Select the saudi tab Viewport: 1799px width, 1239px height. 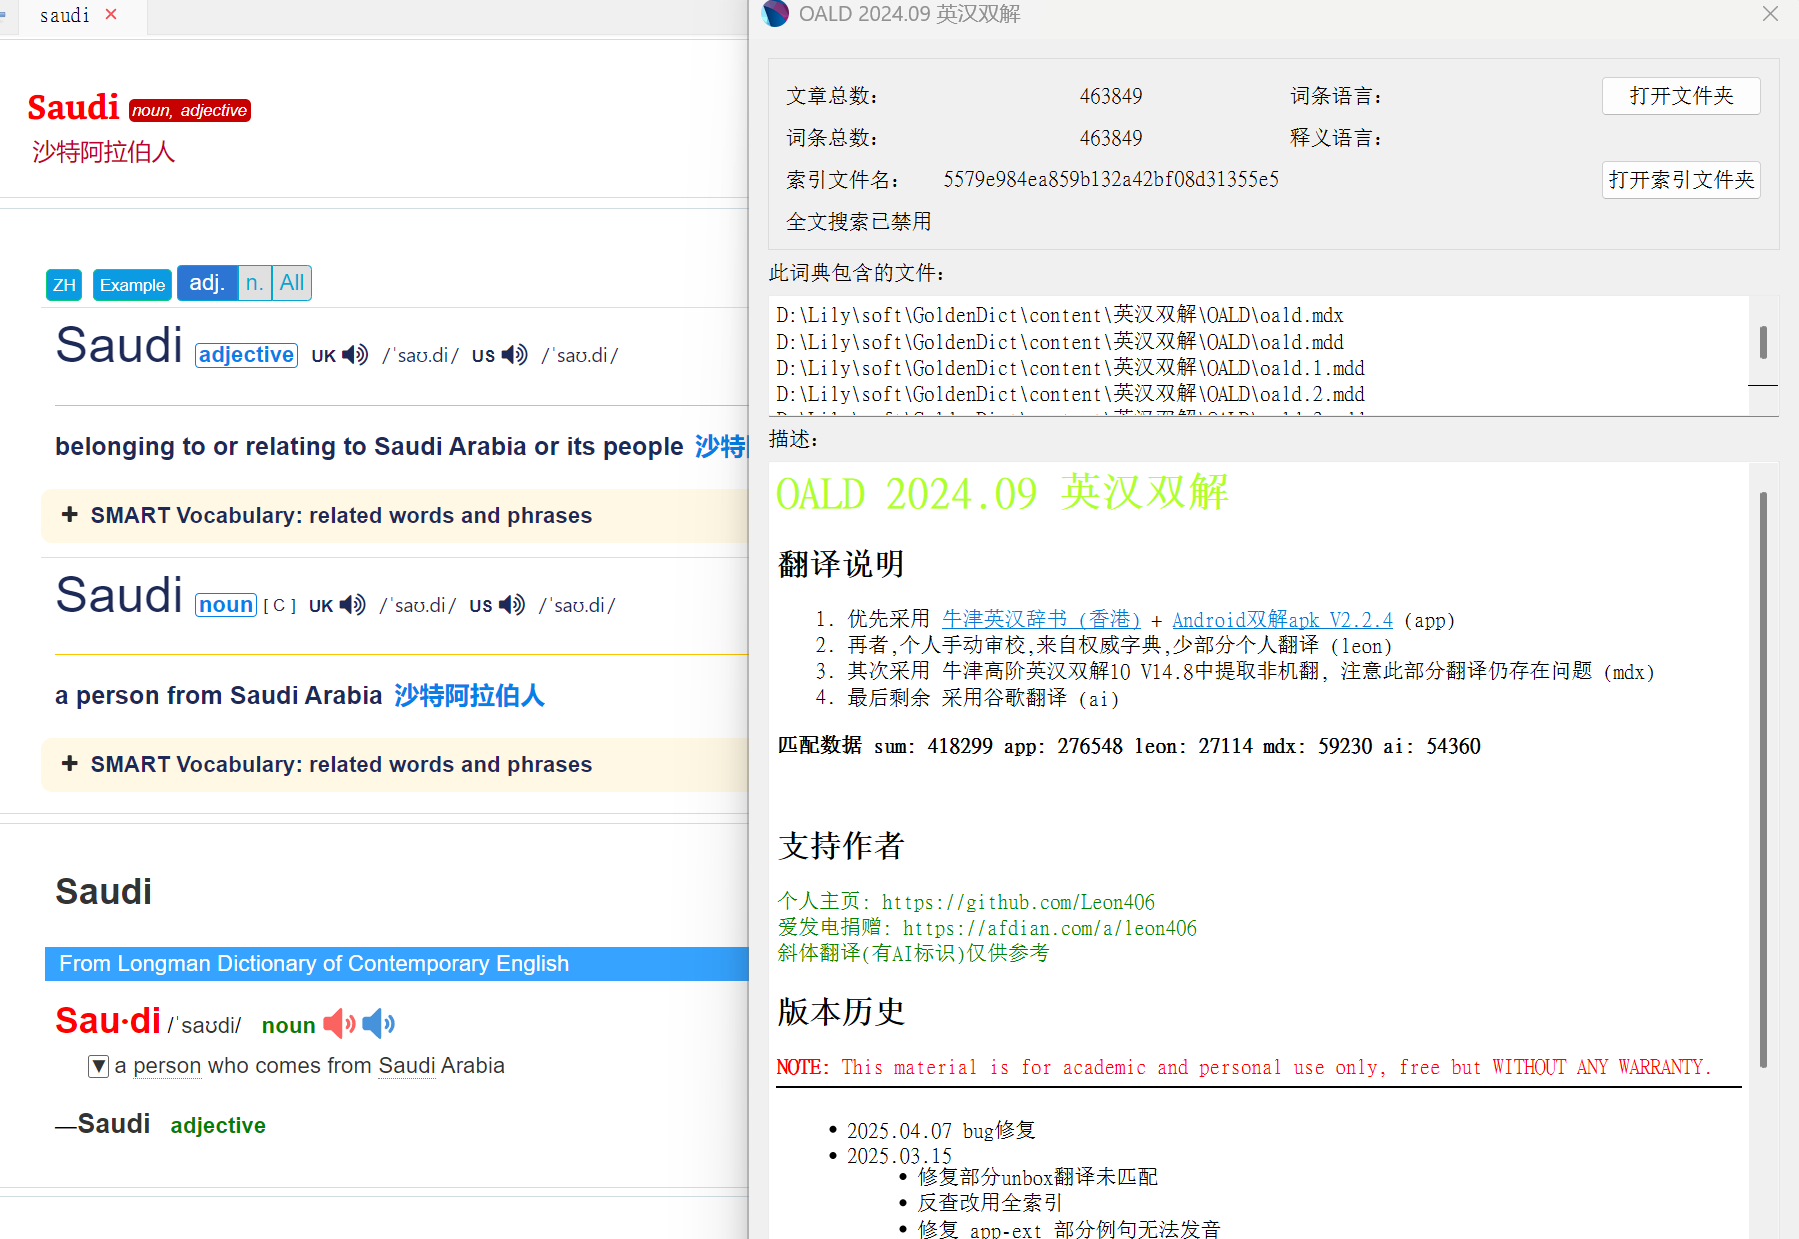(64, 15)
